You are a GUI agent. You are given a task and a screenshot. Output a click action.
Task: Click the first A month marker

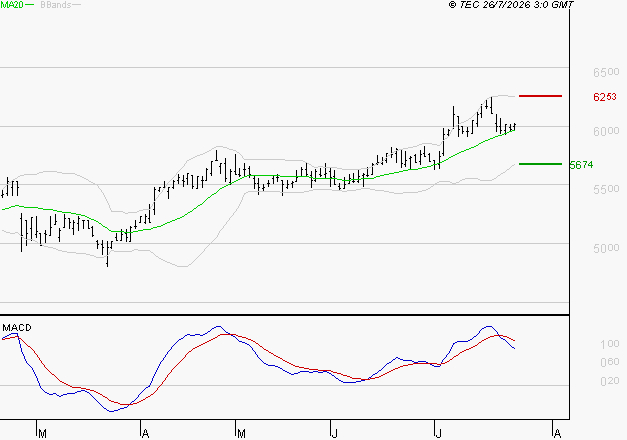coord(146,433)
